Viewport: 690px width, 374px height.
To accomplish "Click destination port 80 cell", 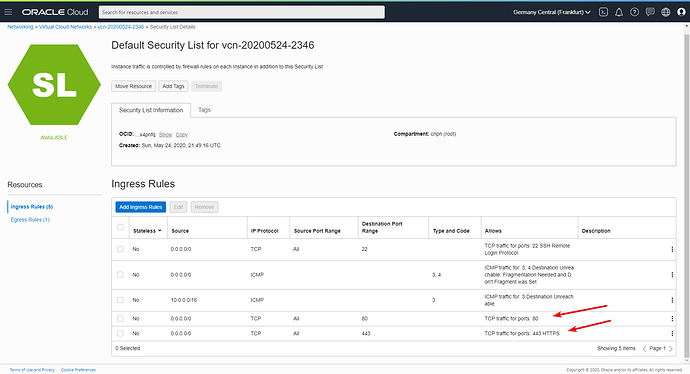I will [x=365, y=319].
